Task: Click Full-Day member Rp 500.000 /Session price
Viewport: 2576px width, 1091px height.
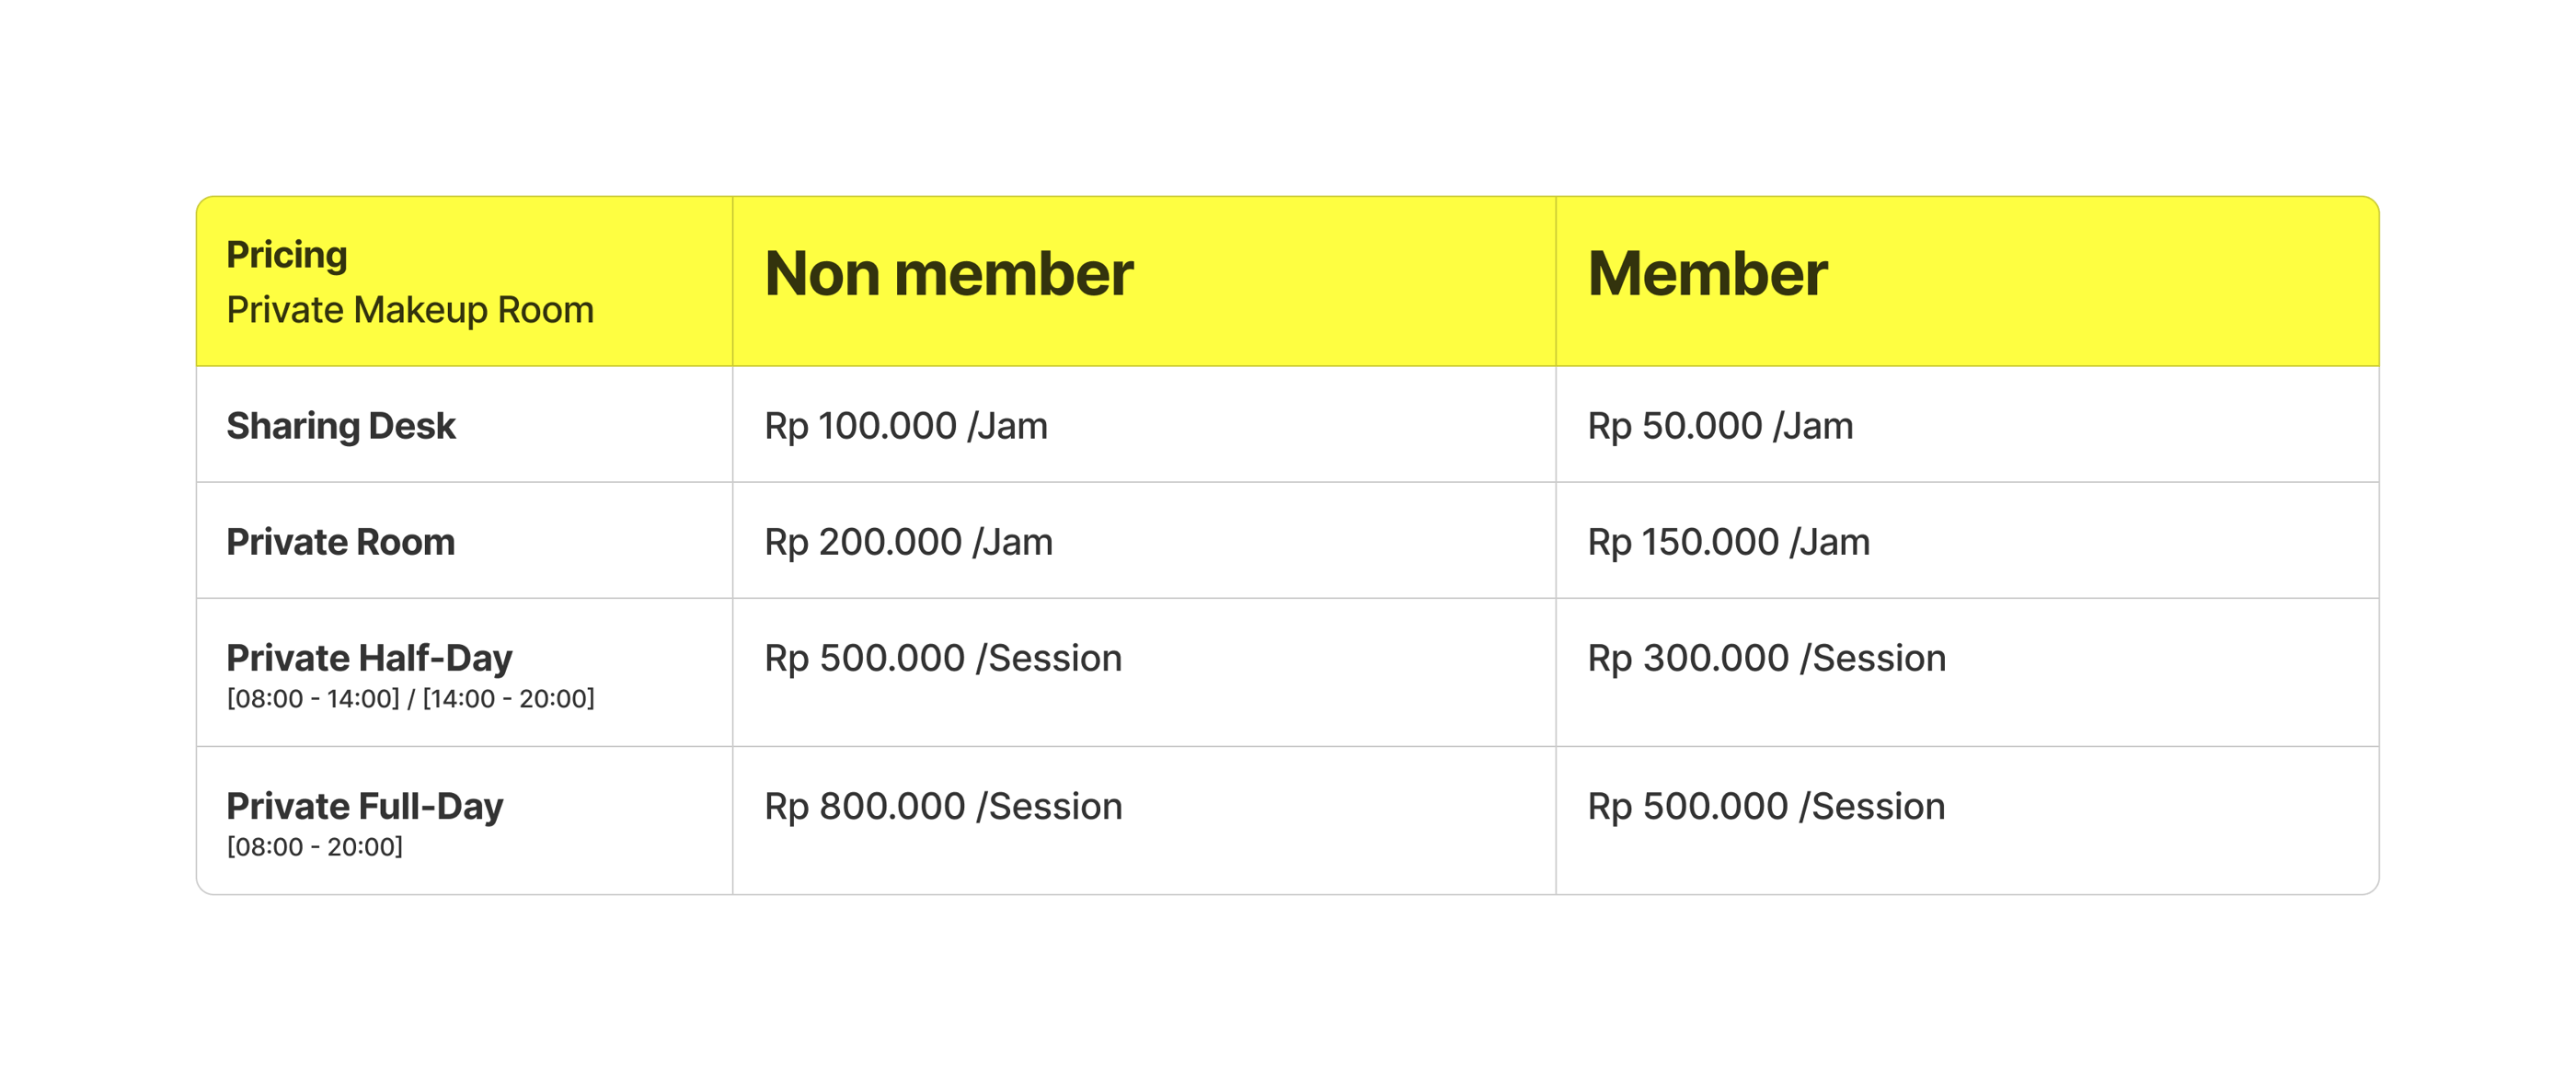Action: [x=1766, y=806]
